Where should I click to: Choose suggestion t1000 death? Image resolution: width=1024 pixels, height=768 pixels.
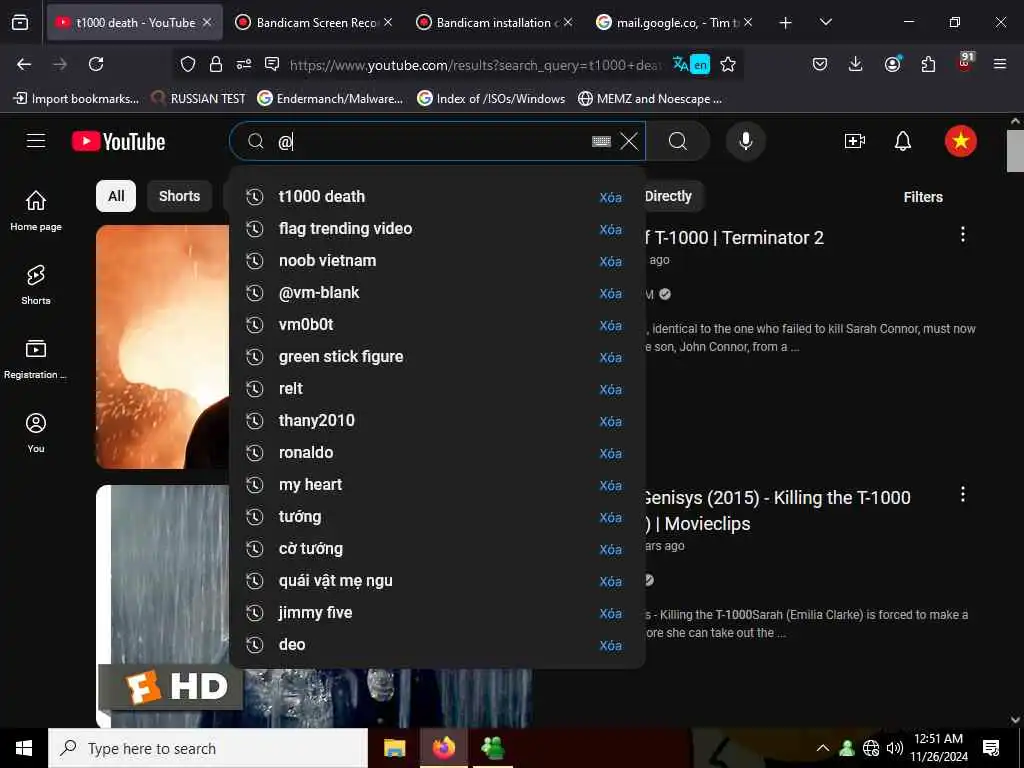[436, 197]
